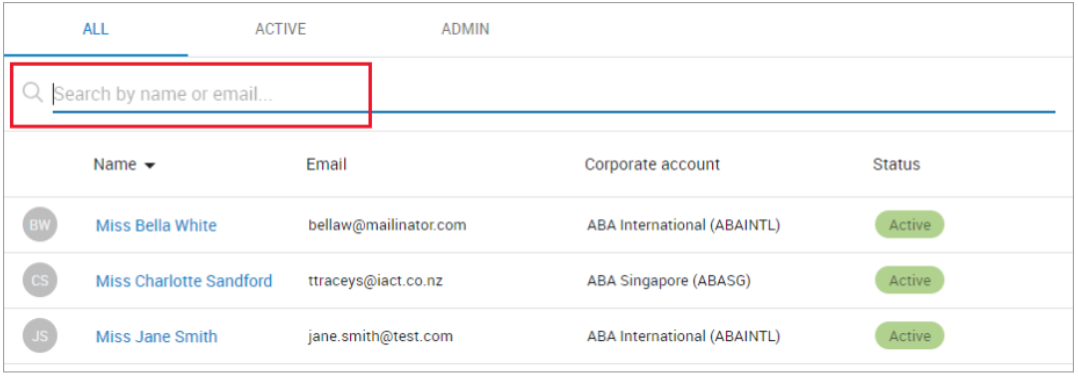Click Charlotte Sandford's Active status badge
1078x376 pixels.
pyautogui.click(x=910, y=280)
